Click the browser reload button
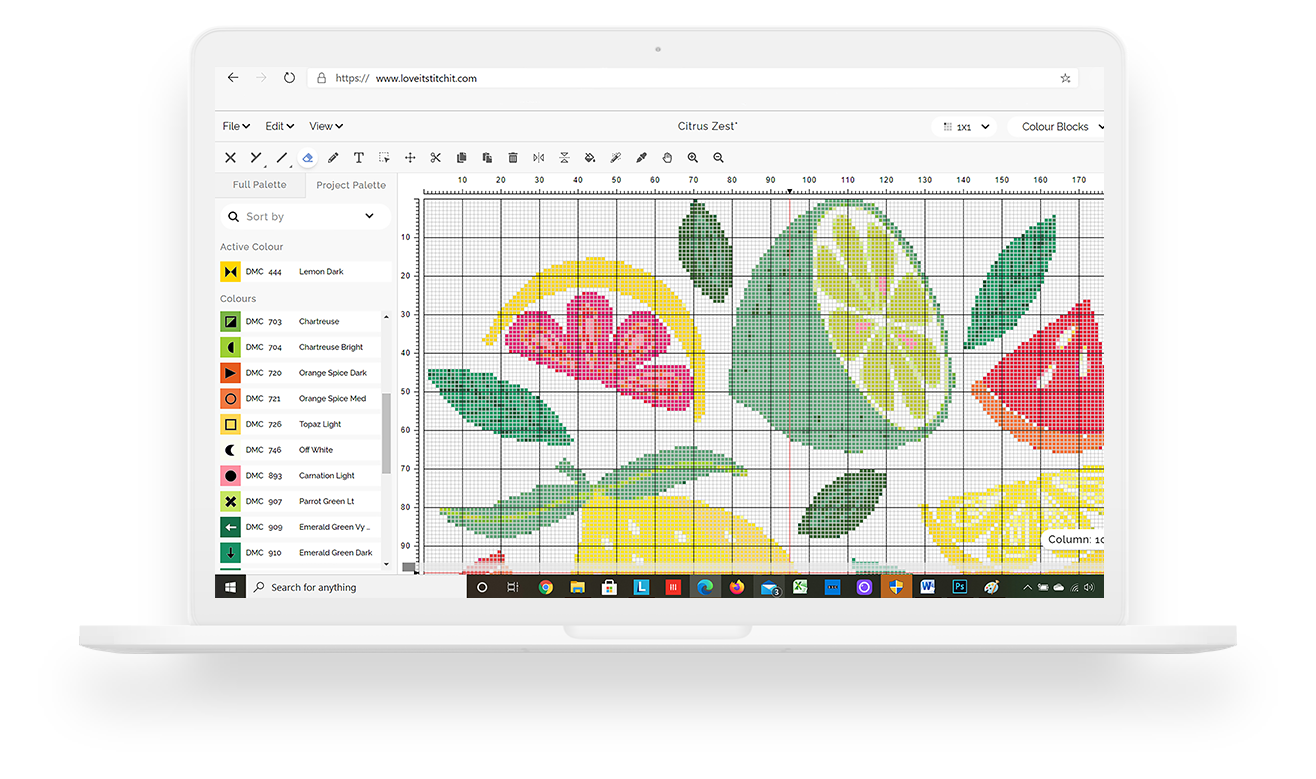Image resolution: width=1316 pixels, height=779 pixels. click(x=289, y=78)
